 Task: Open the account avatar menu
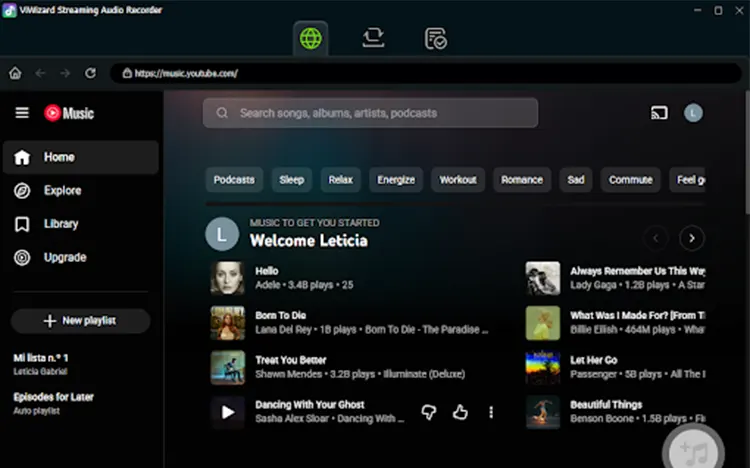[693, 113]
